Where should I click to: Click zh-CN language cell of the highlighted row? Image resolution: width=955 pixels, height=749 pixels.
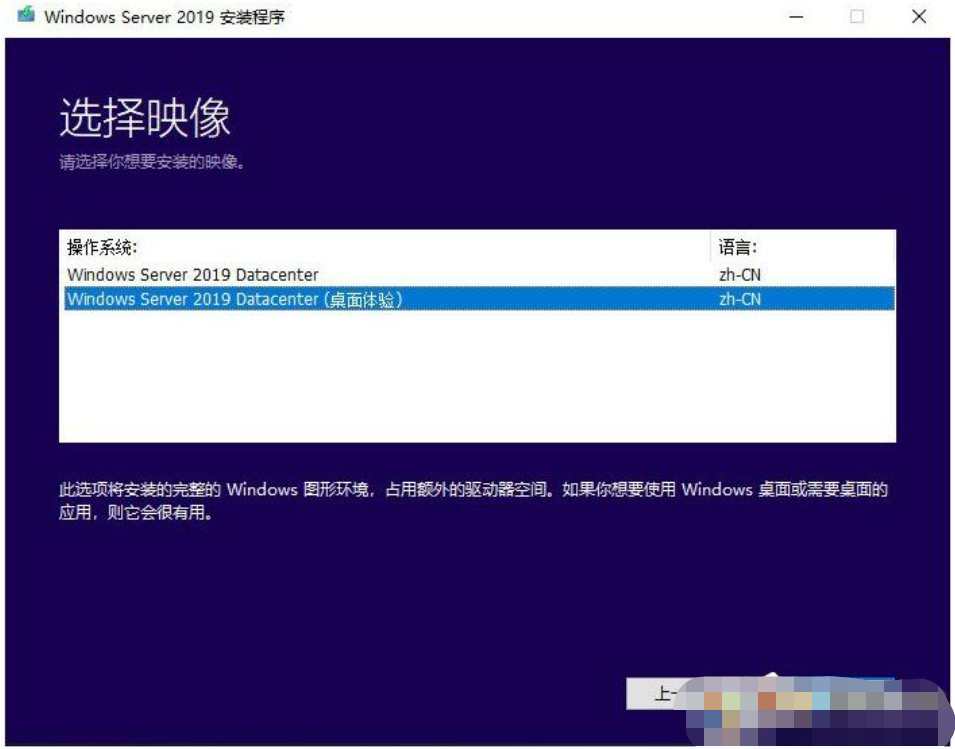740,299
